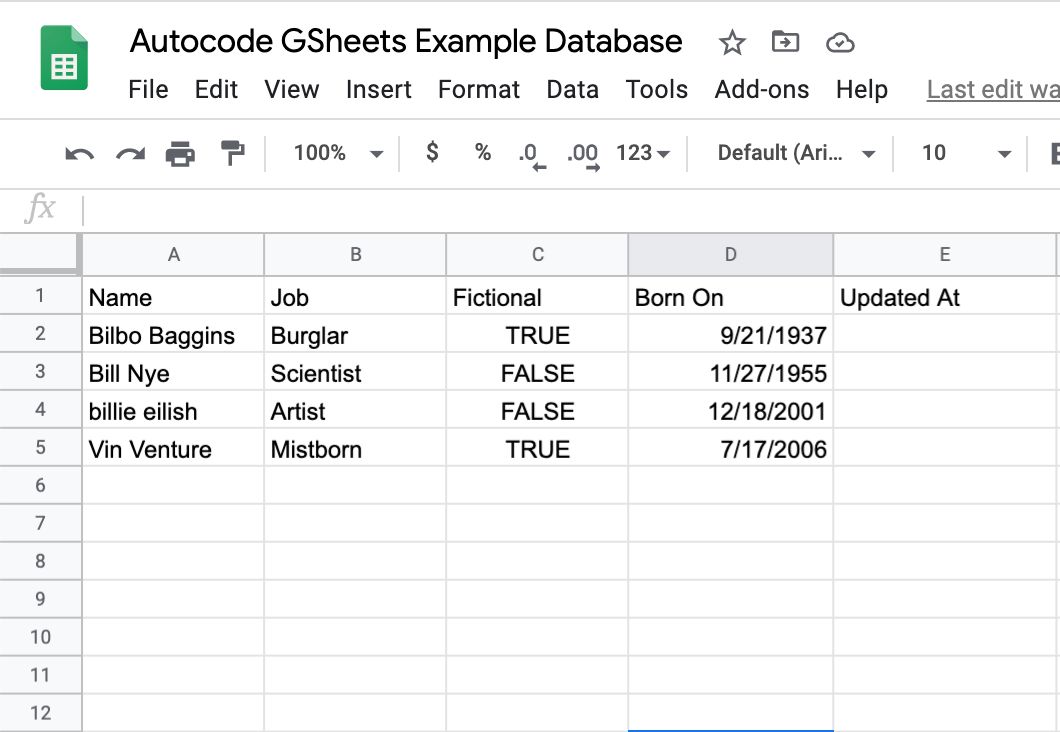Star this spreadsheet
The height and width of the screenshot is (732, 1060).
tap(732, 42)
